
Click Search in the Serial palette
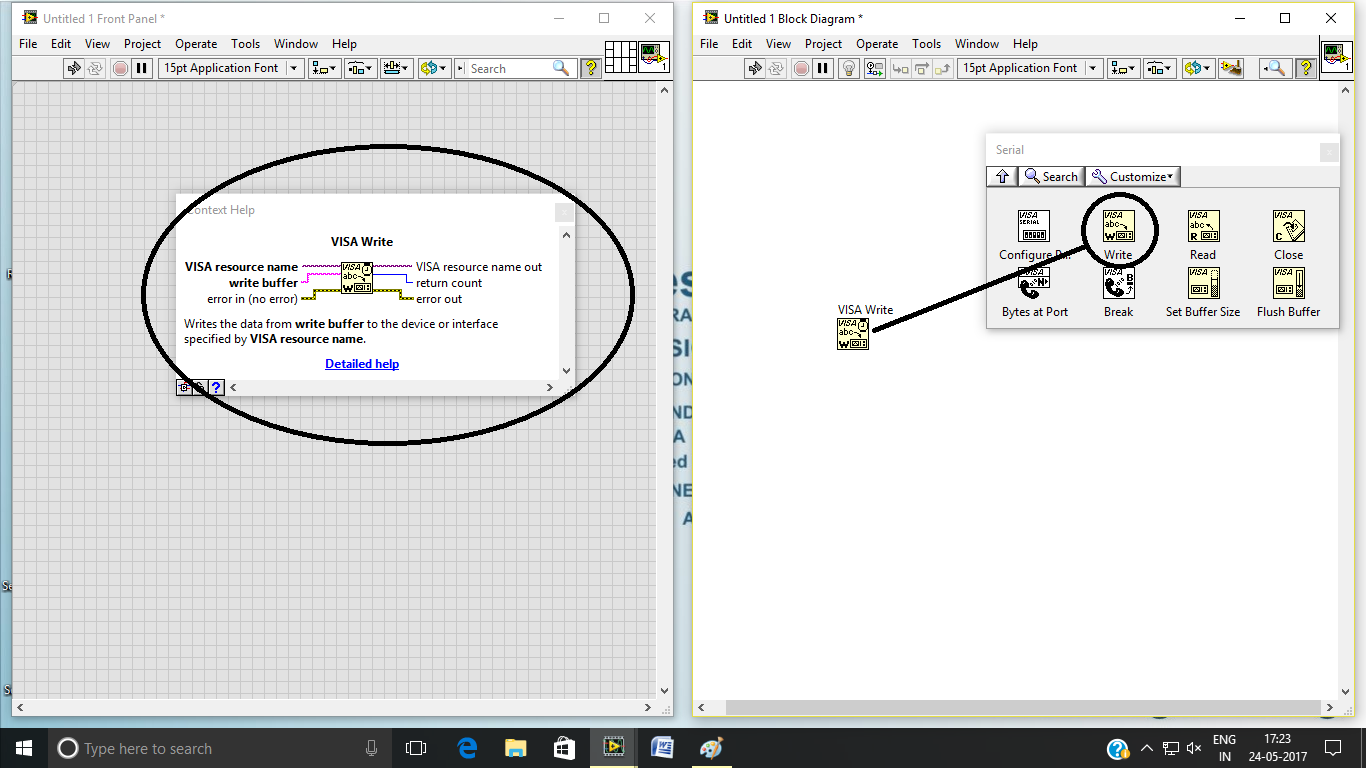pos(1051,176)
